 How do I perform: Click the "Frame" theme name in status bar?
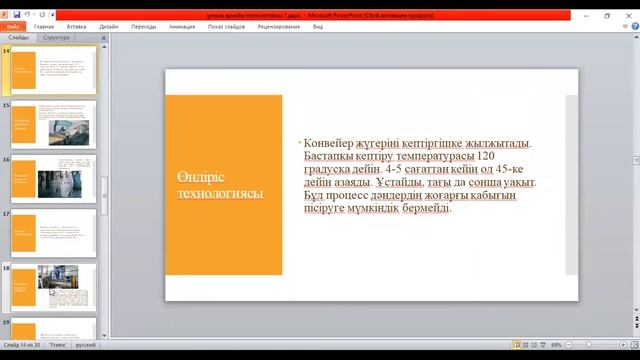58,345
